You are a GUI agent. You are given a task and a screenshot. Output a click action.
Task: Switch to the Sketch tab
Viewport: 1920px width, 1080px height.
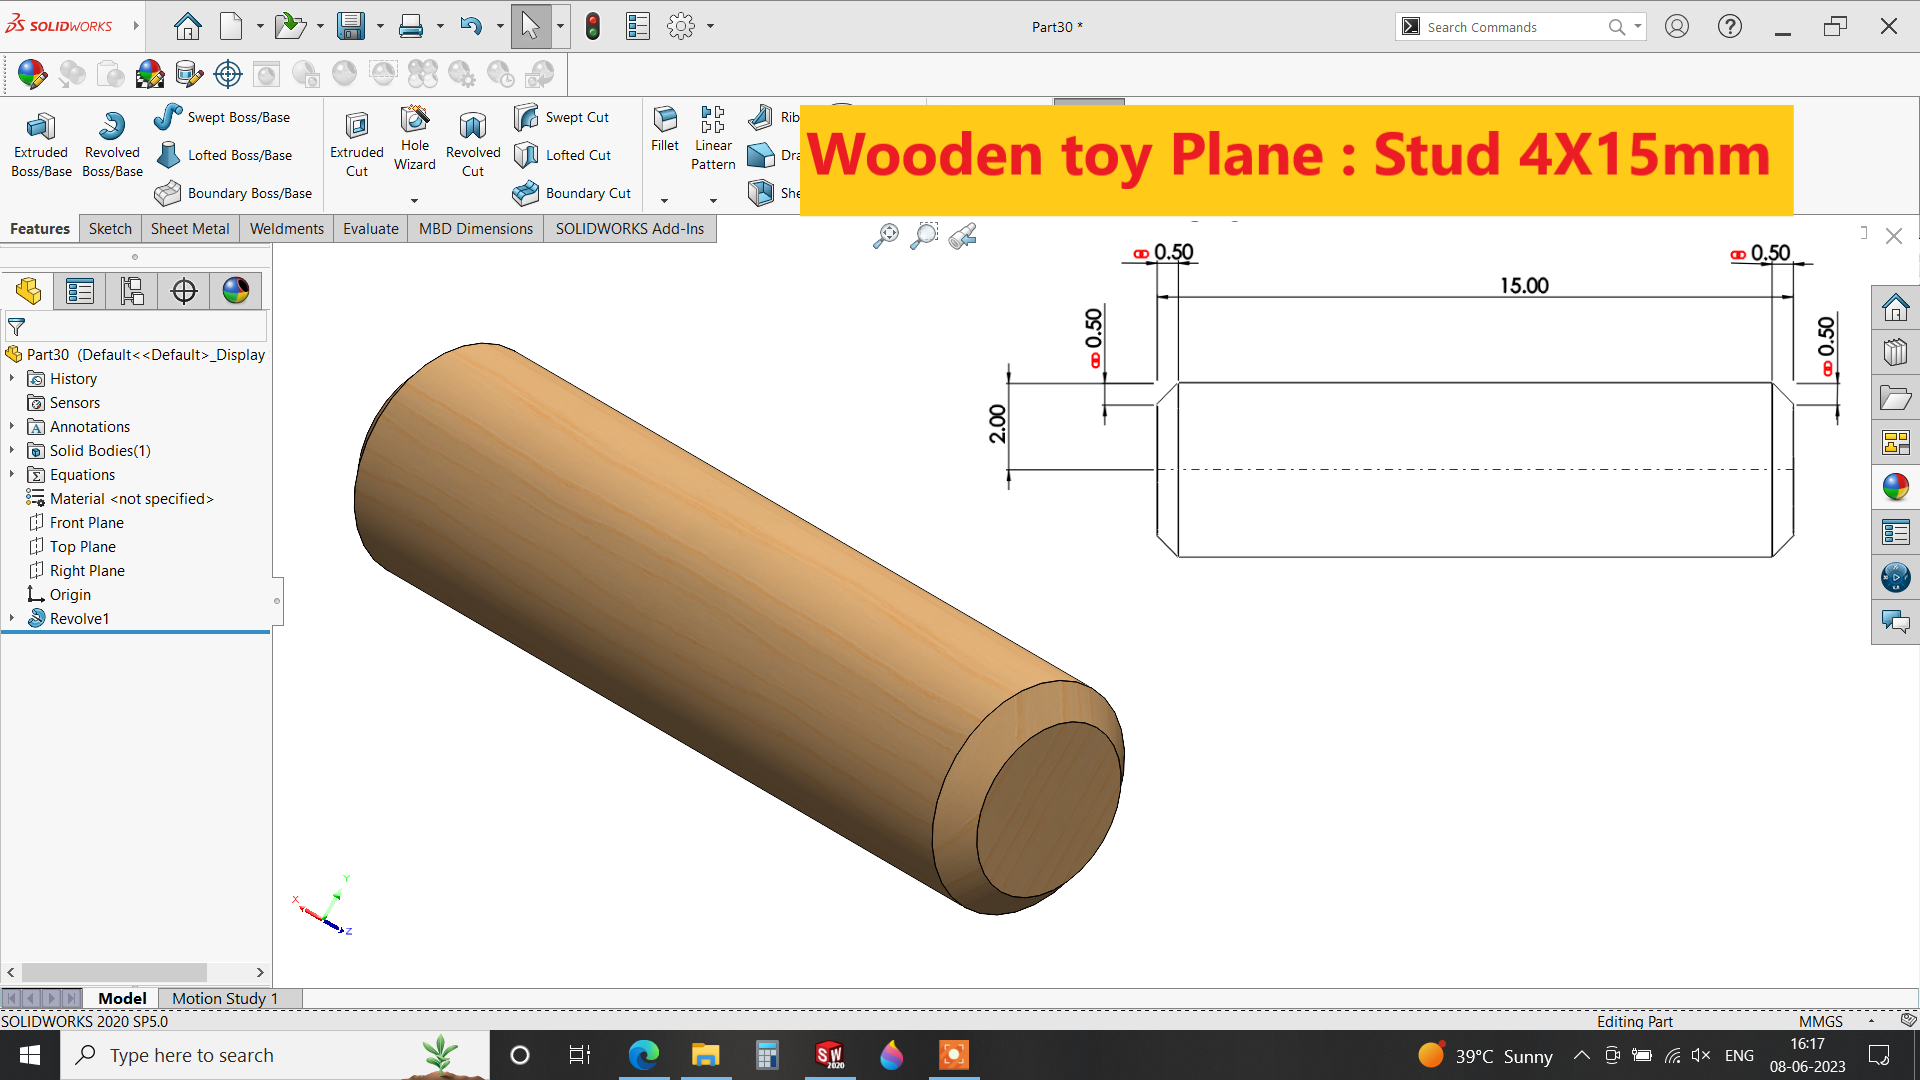point(110,228)
